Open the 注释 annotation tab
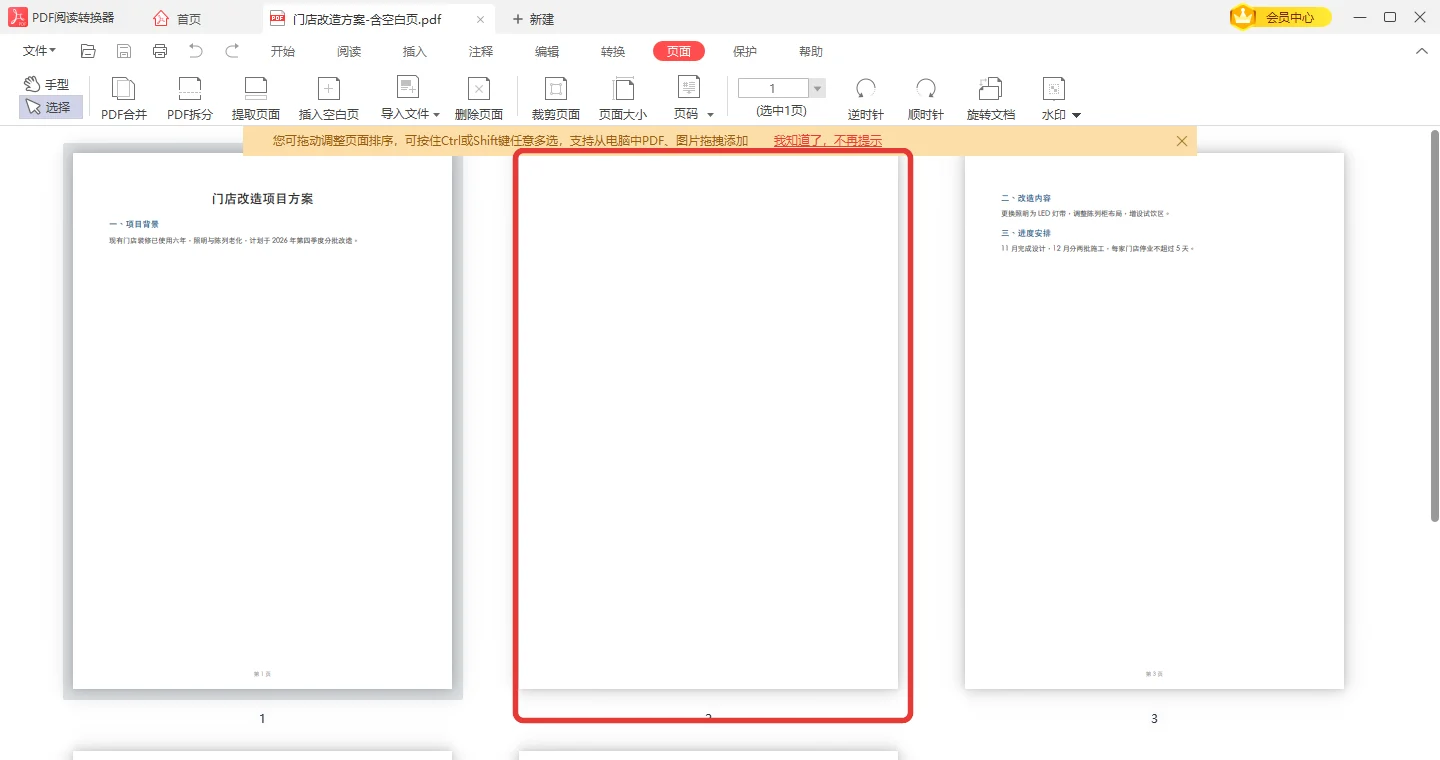Viewport: 1440px width, 760px height. click(481, 52)
